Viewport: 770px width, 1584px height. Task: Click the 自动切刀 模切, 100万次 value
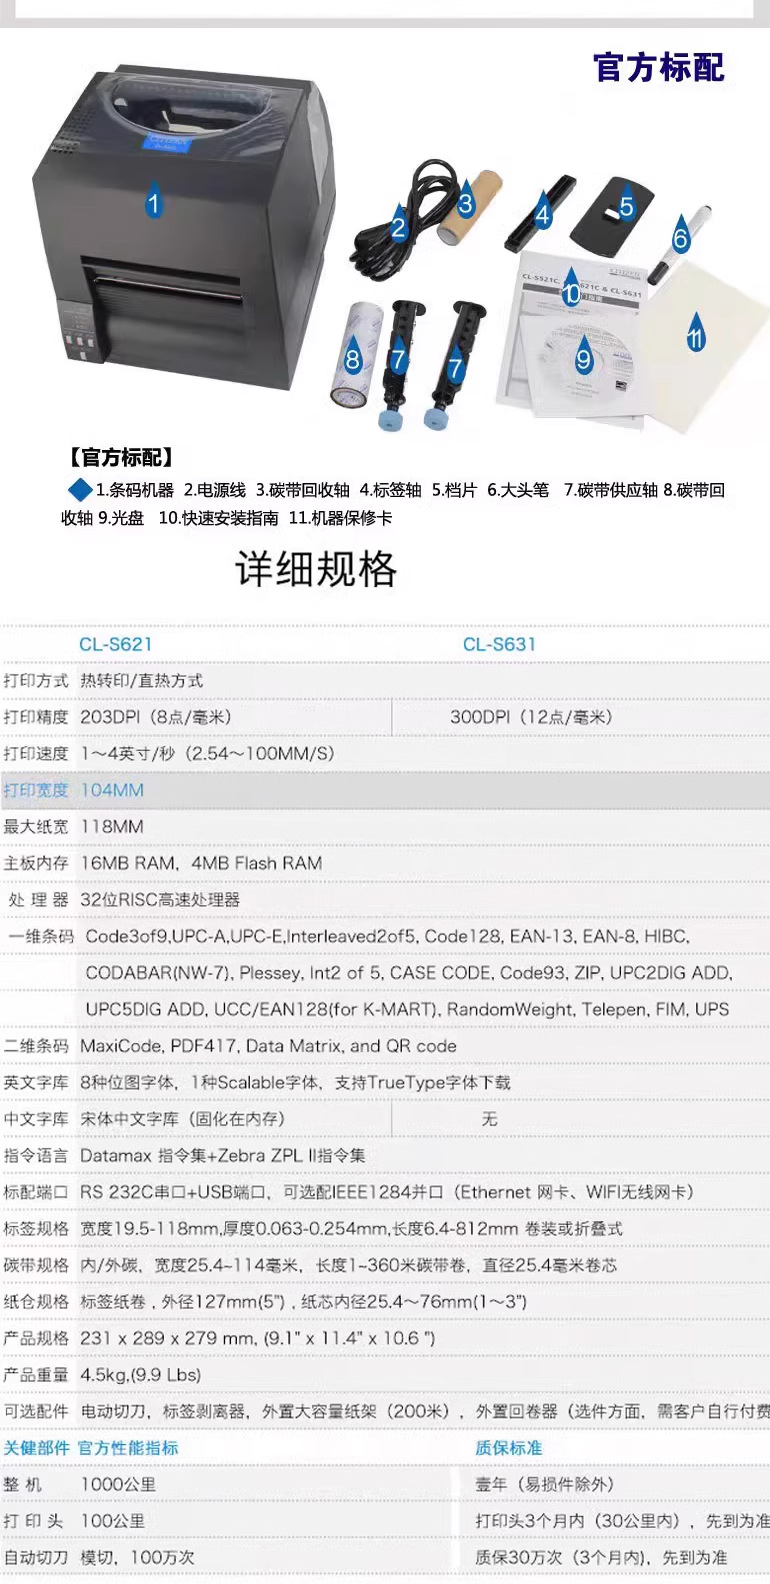click(138, 1558)
